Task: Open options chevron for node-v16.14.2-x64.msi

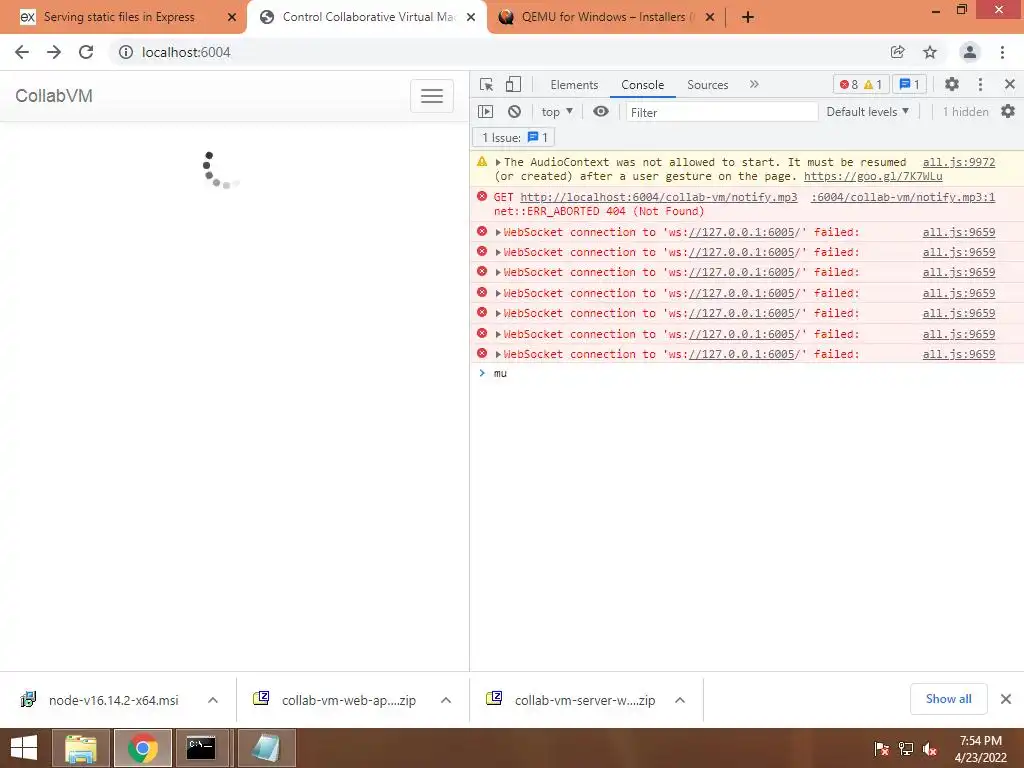Action: pos(213,700)
